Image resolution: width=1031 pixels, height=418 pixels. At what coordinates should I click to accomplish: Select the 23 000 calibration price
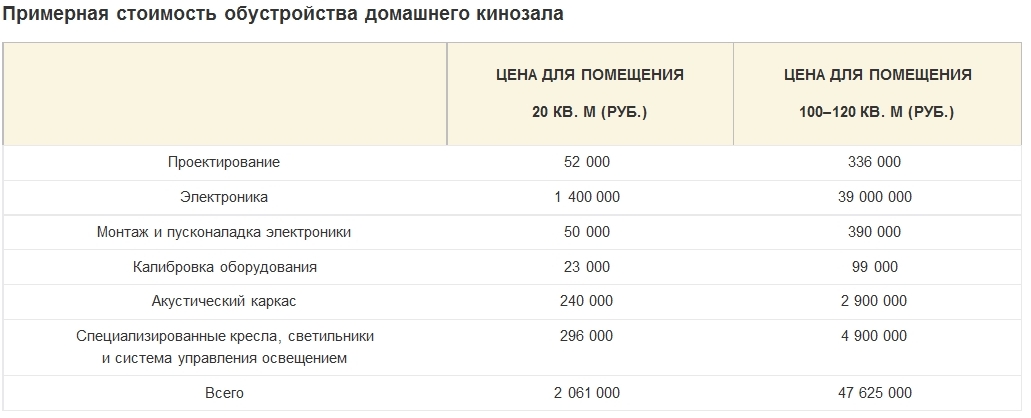coord(587,267)
